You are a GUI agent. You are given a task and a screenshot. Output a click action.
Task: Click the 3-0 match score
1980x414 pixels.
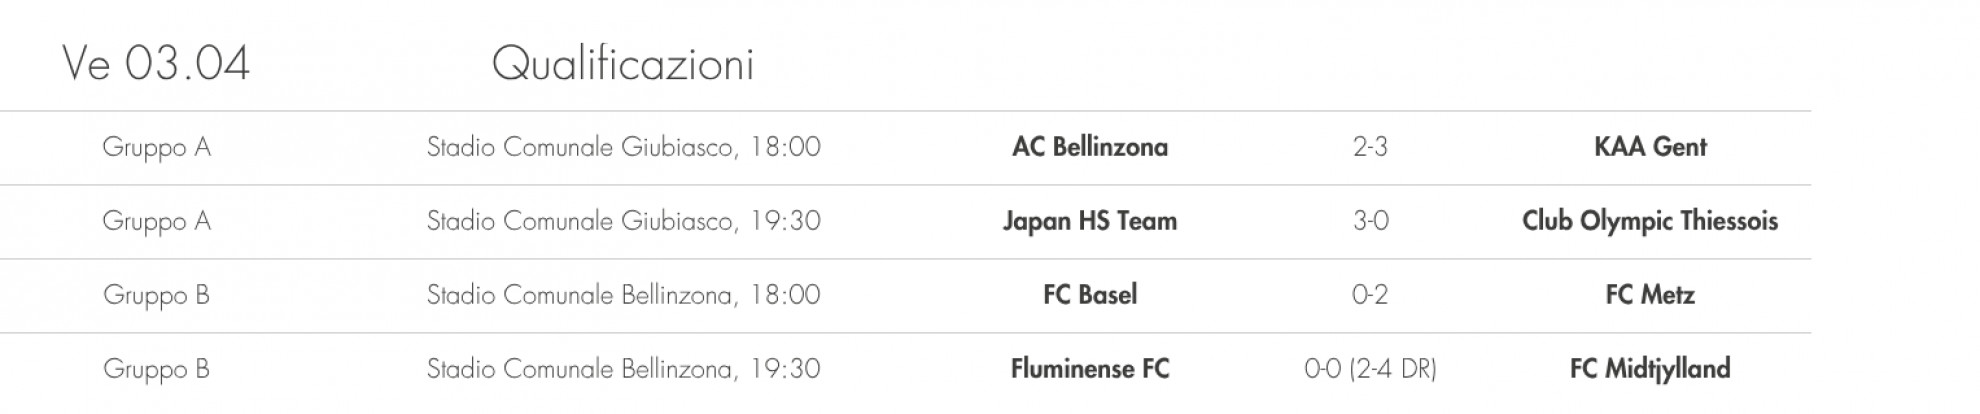pyautogui.click(x=1370, y=221)
